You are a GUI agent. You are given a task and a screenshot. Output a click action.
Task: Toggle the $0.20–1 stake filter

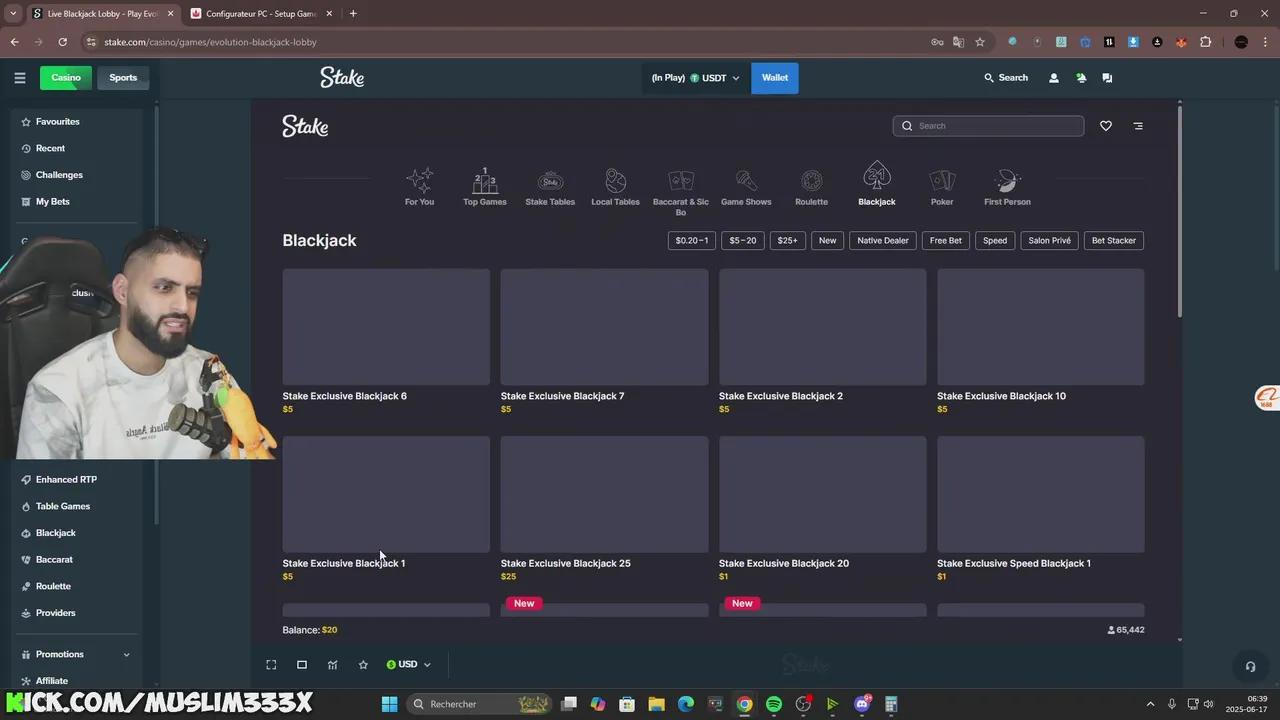click(691, 240)
